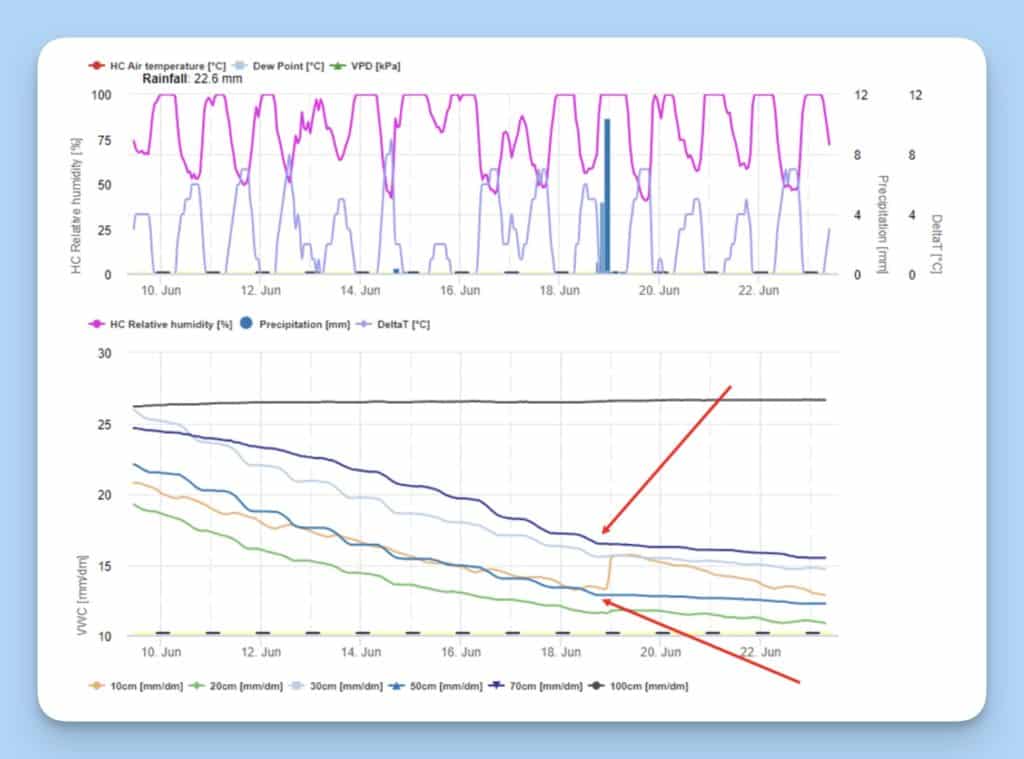Image resolution: width=1024 pixels, height=759 pixels.
Task: Click the 70cm legend marker
Action: (x=496, y=686)
